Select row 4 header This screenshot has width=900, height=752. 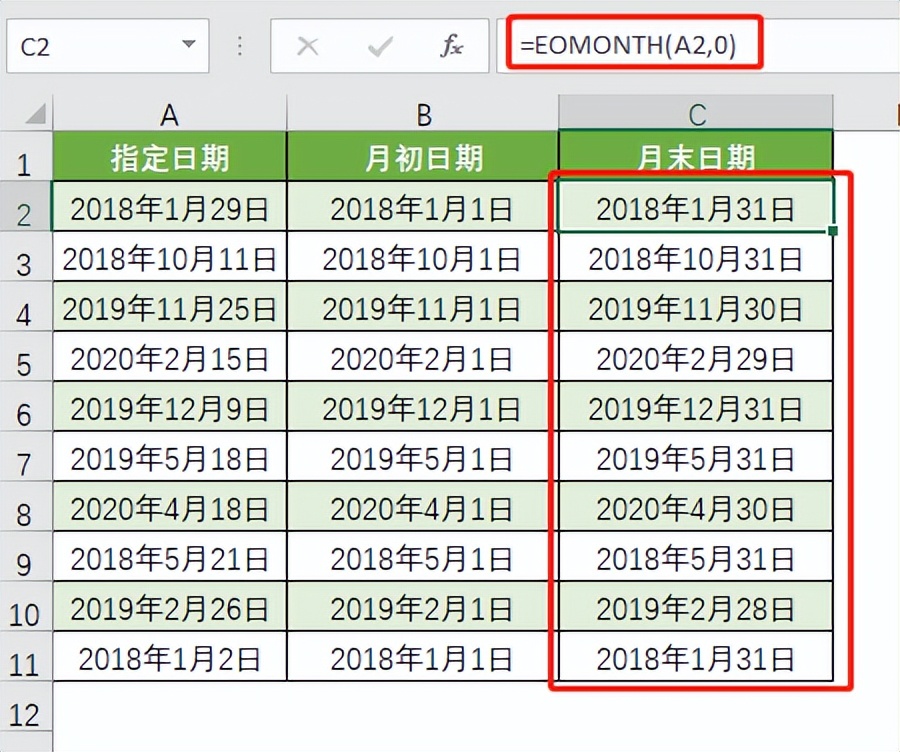tap(26, 307)
